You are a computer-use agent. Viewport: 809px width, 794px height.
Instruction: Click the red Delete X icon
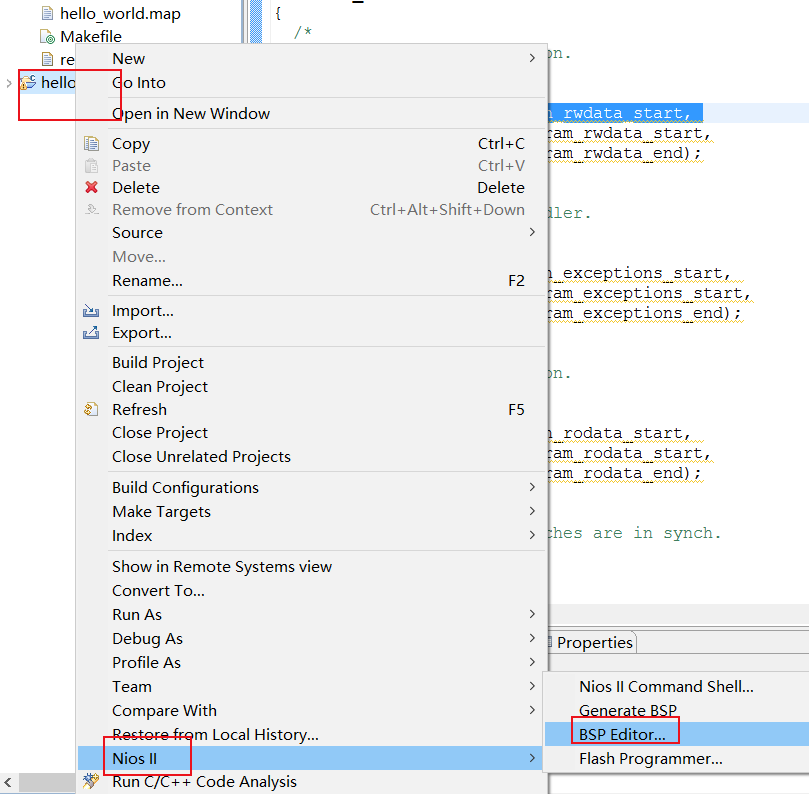(91, 187)
